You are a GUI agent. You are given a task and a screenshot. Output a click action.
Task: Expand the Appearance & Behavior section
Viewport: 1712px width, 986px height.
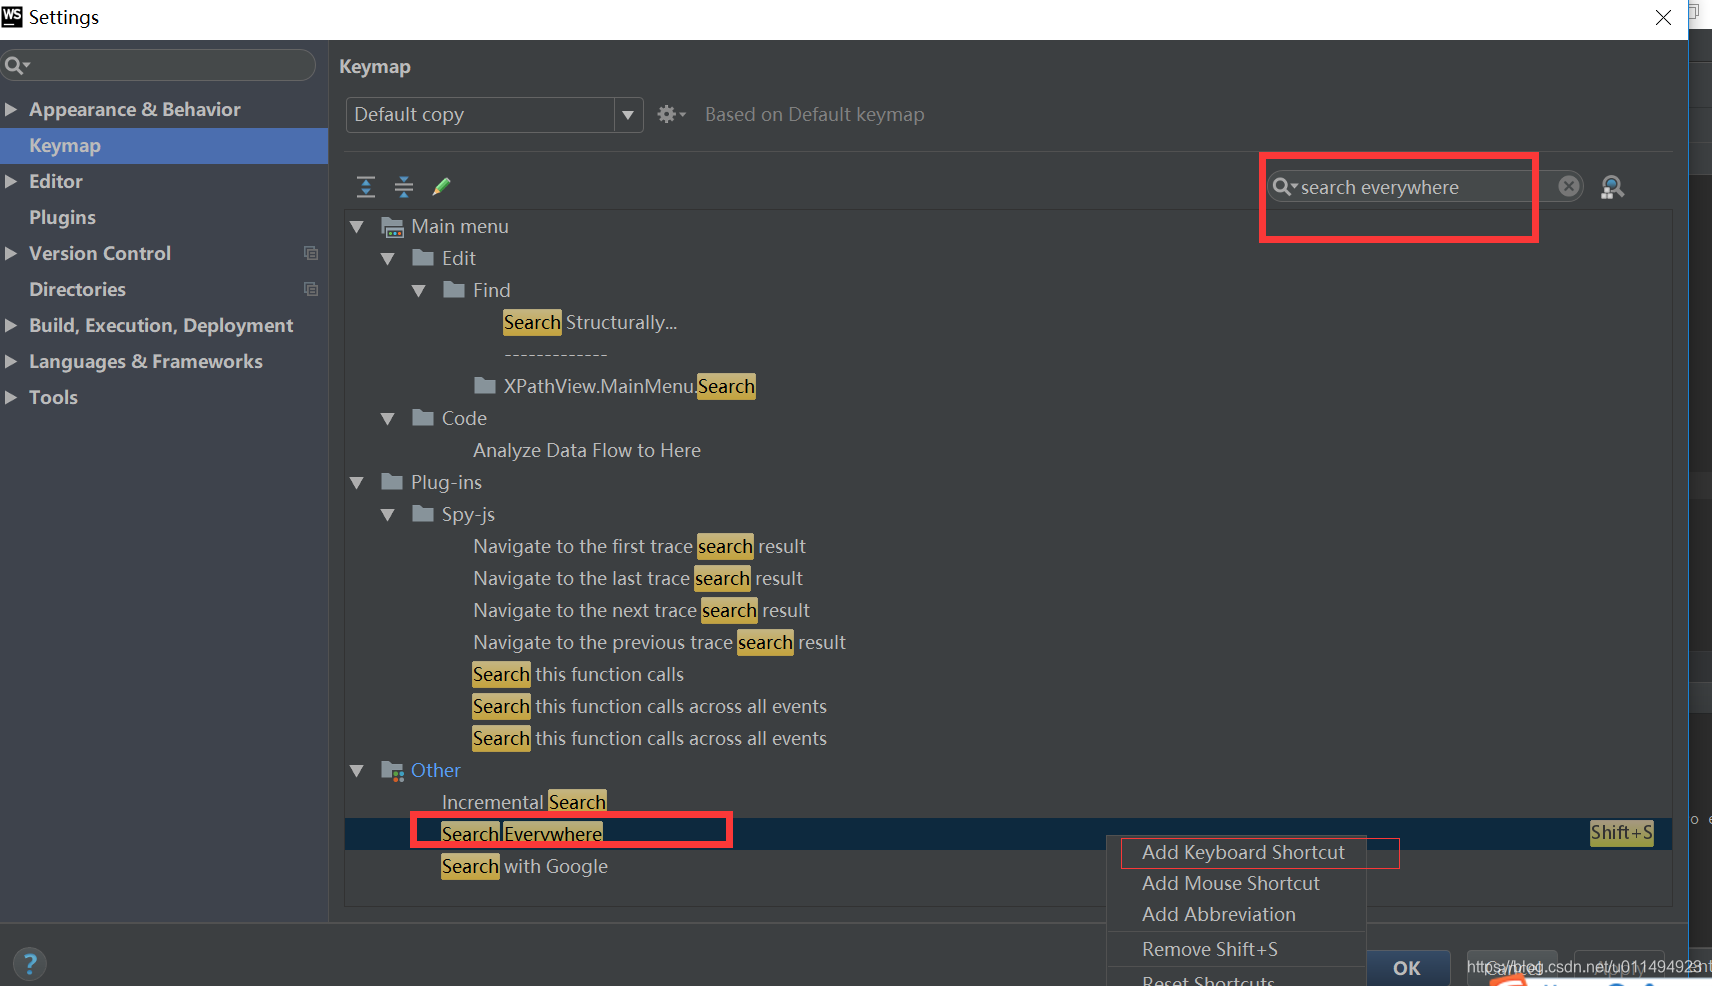[11, 109]
